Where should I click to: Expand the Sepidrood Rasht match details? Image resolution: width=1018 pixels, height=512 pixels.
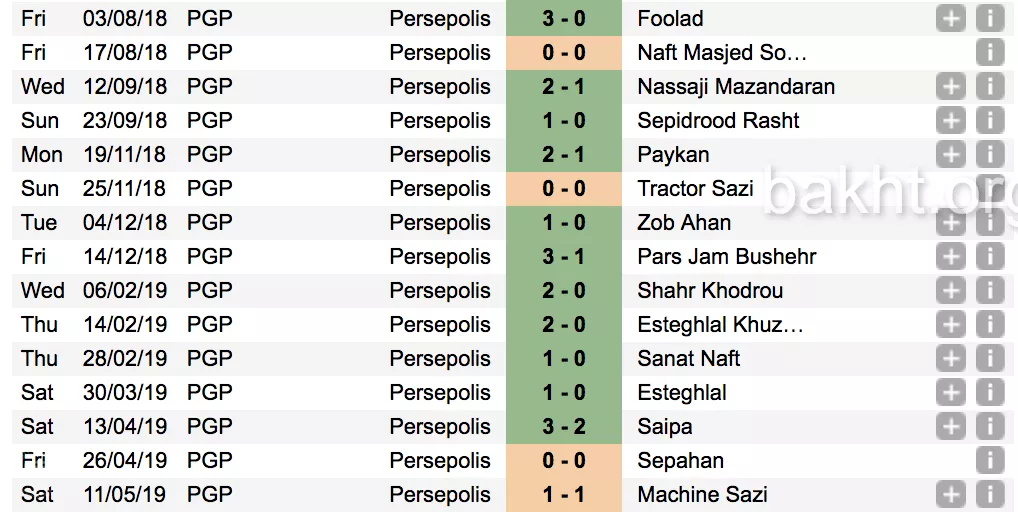[951, 120]
